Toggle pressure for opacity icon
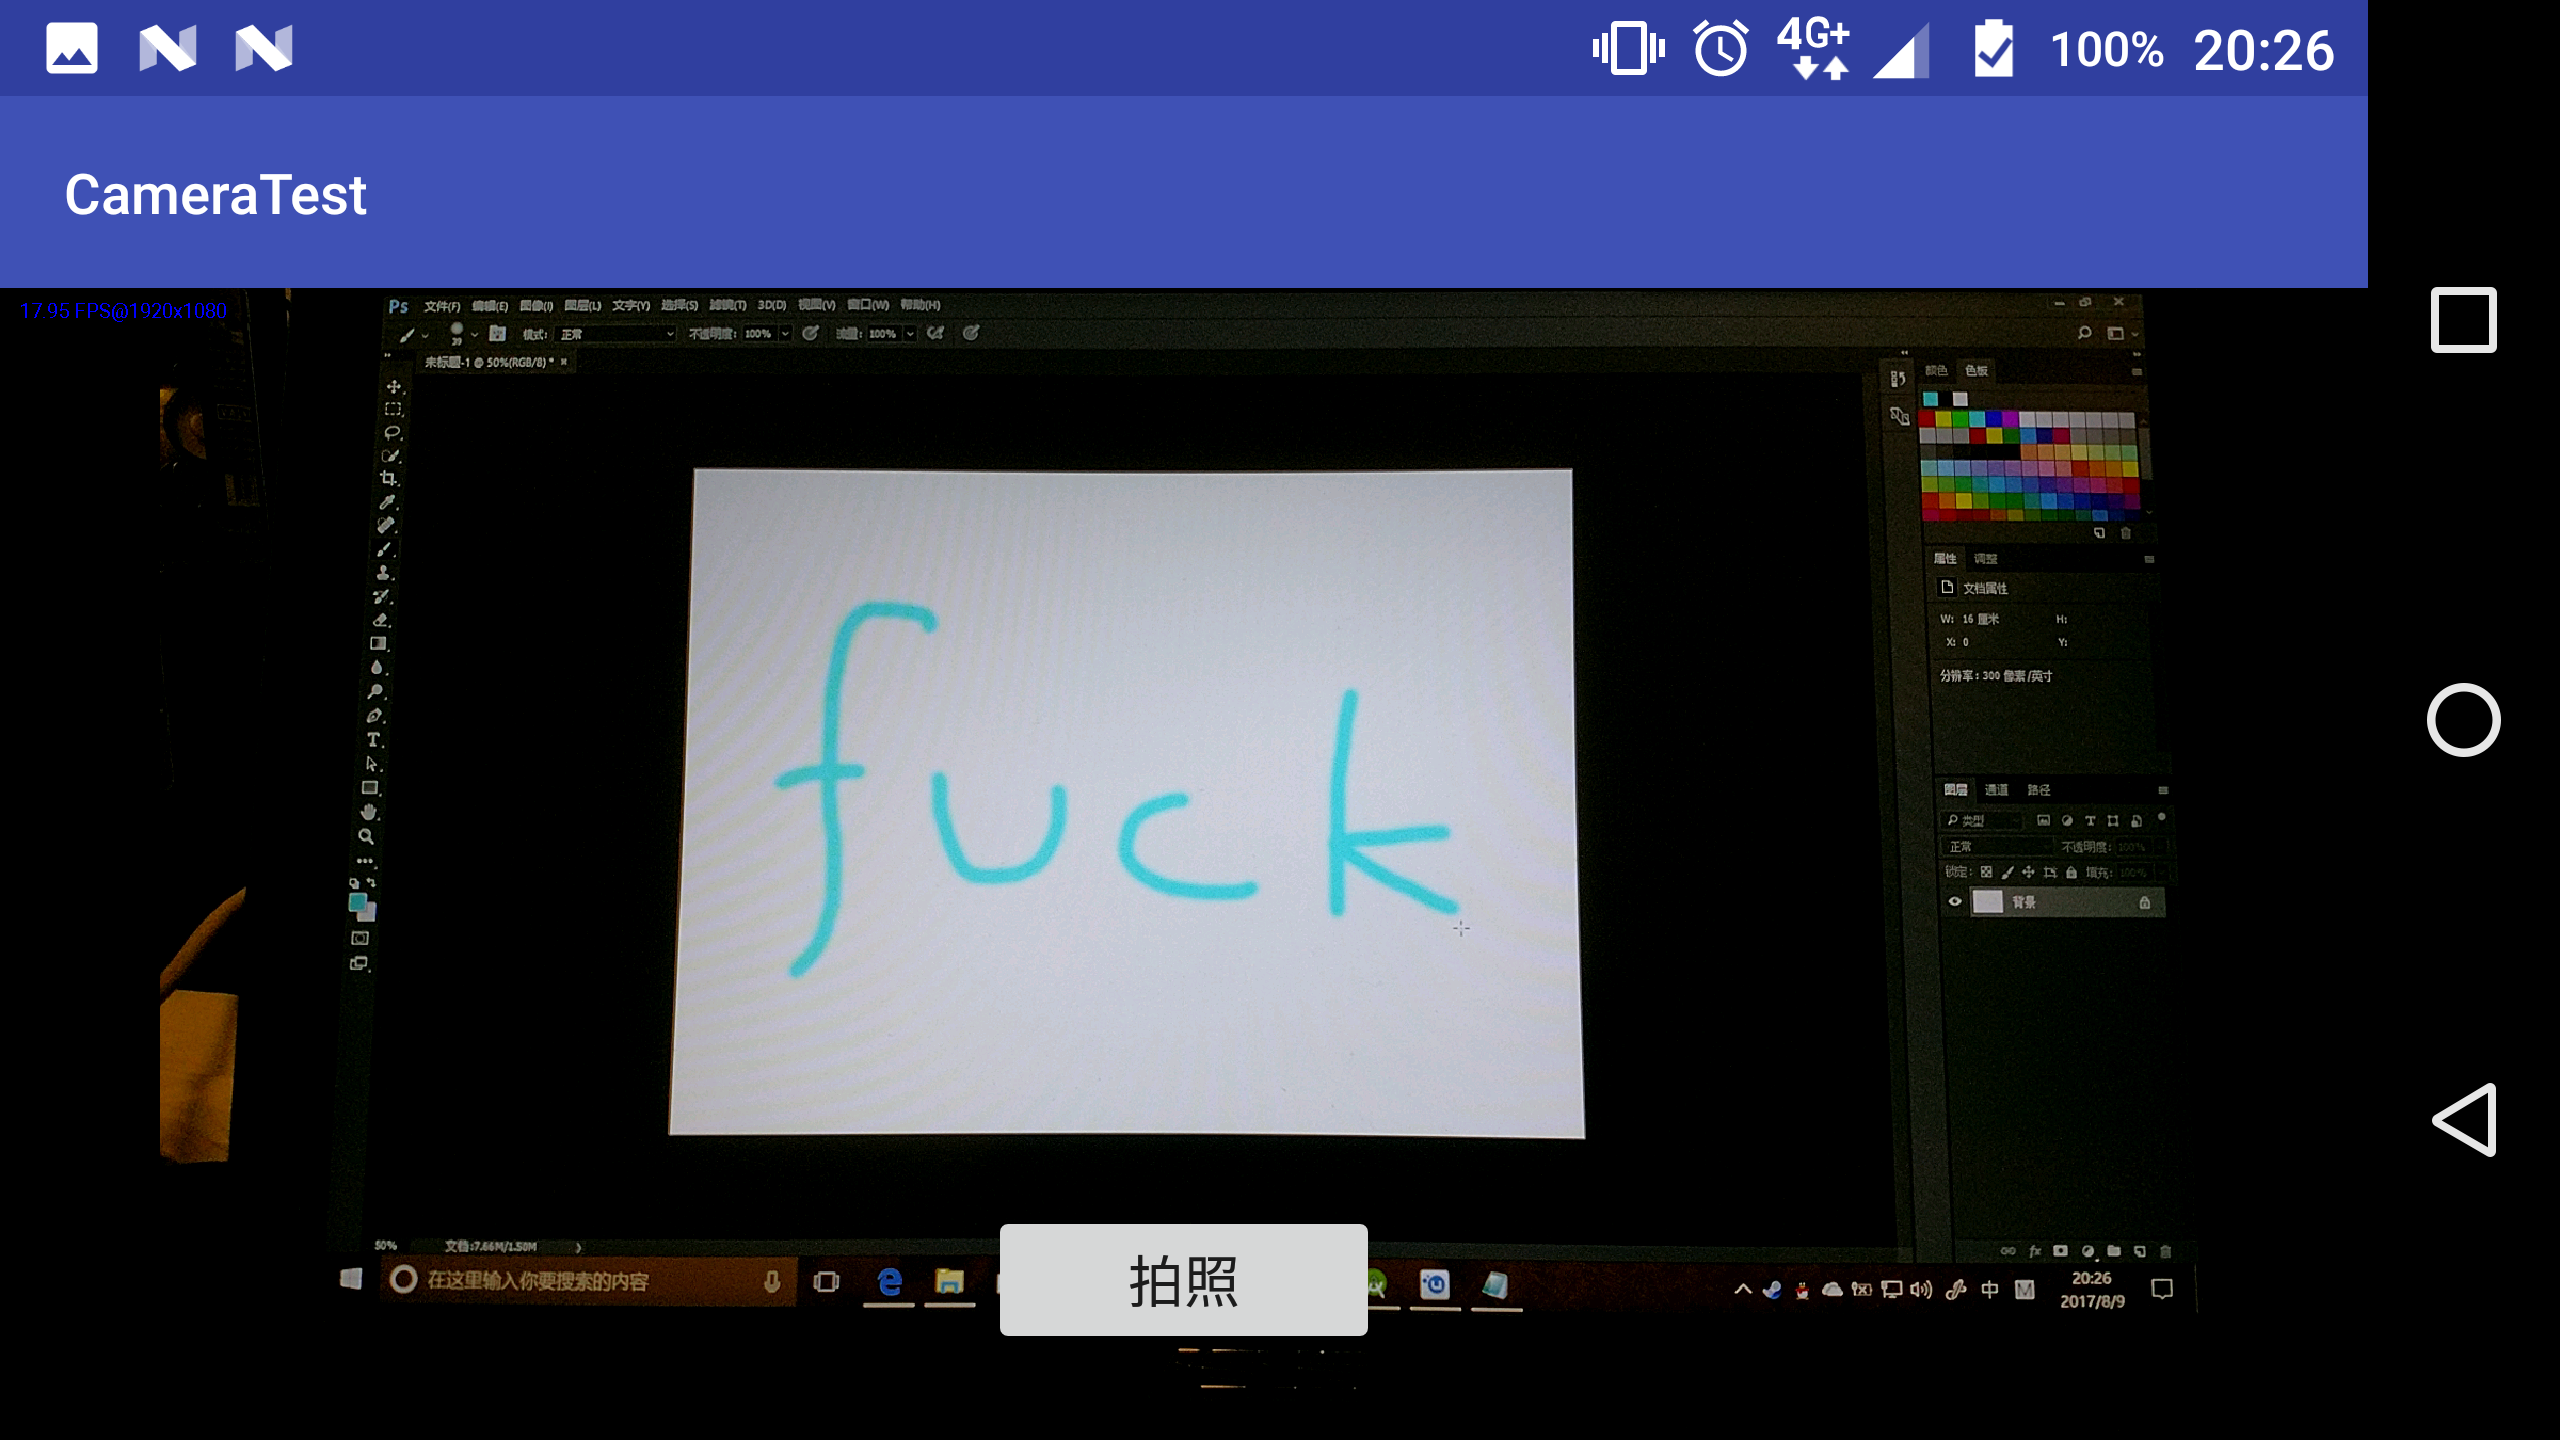The width and height of the screenshot is (2560, 1440). coord(811,333)
